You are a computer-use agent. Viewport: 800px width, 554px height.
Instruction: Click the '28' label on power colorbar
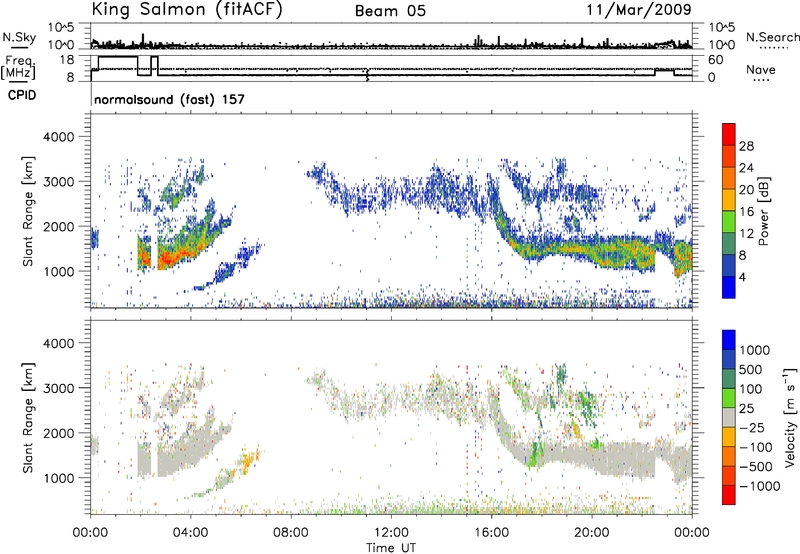[x=746, y=146]
